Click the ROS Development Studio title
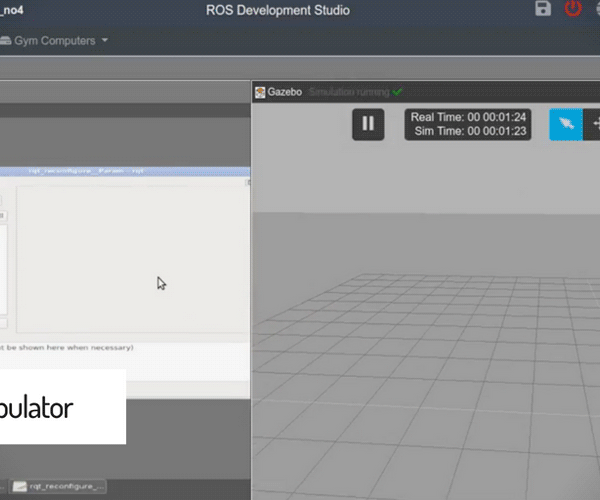This screenshot has height=500, width=600. click(x=278, y=10)
